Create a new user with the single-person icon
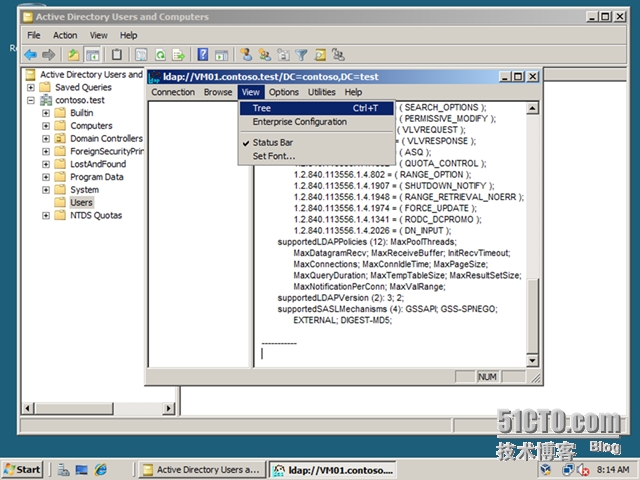This screenshot has height=480, width=640. pyautogui.click(x=246, y=54)
